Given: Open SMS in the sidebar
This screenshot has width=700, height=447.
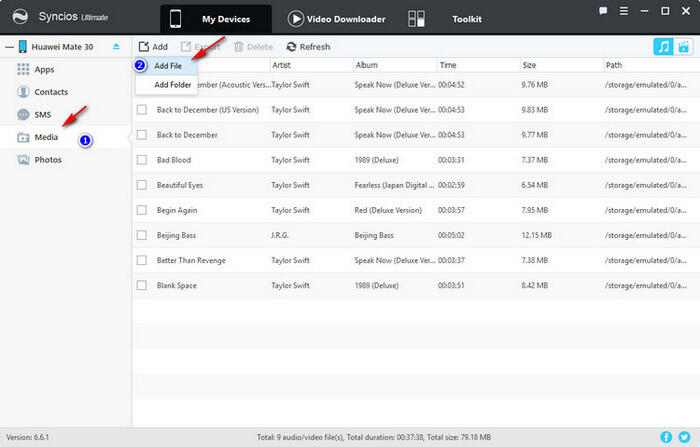Looking at the screenshot, I should [x=43, y=115].
